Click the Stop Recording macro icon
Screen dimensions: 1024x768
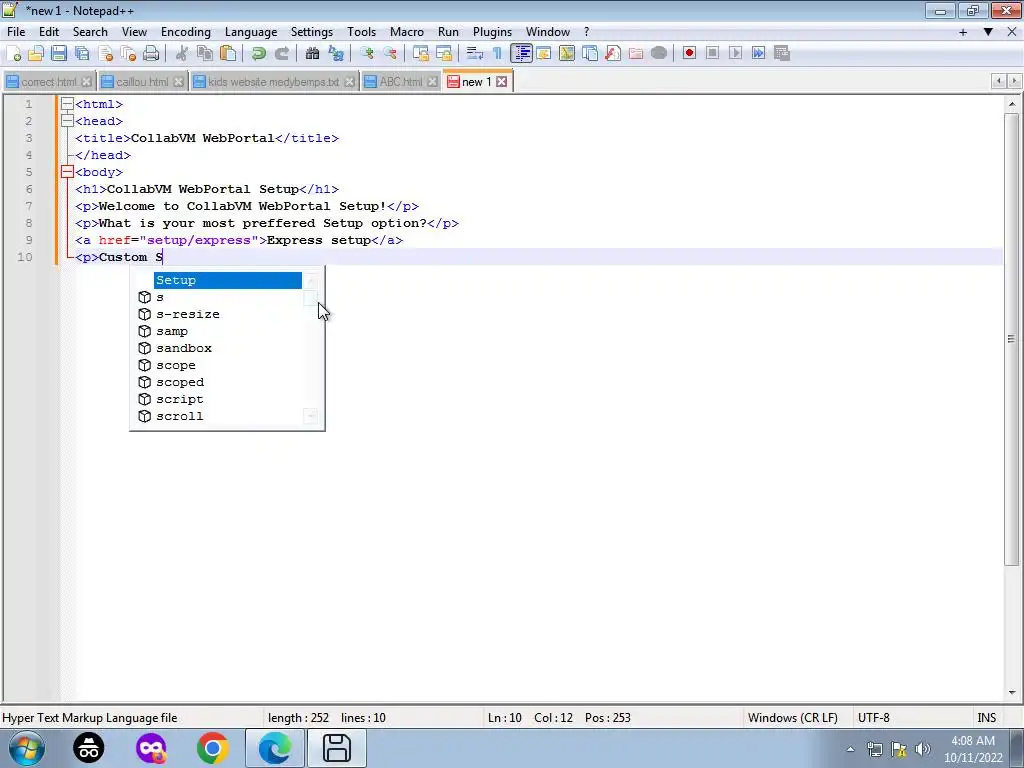pyautogui.click(x=712, y=54)
